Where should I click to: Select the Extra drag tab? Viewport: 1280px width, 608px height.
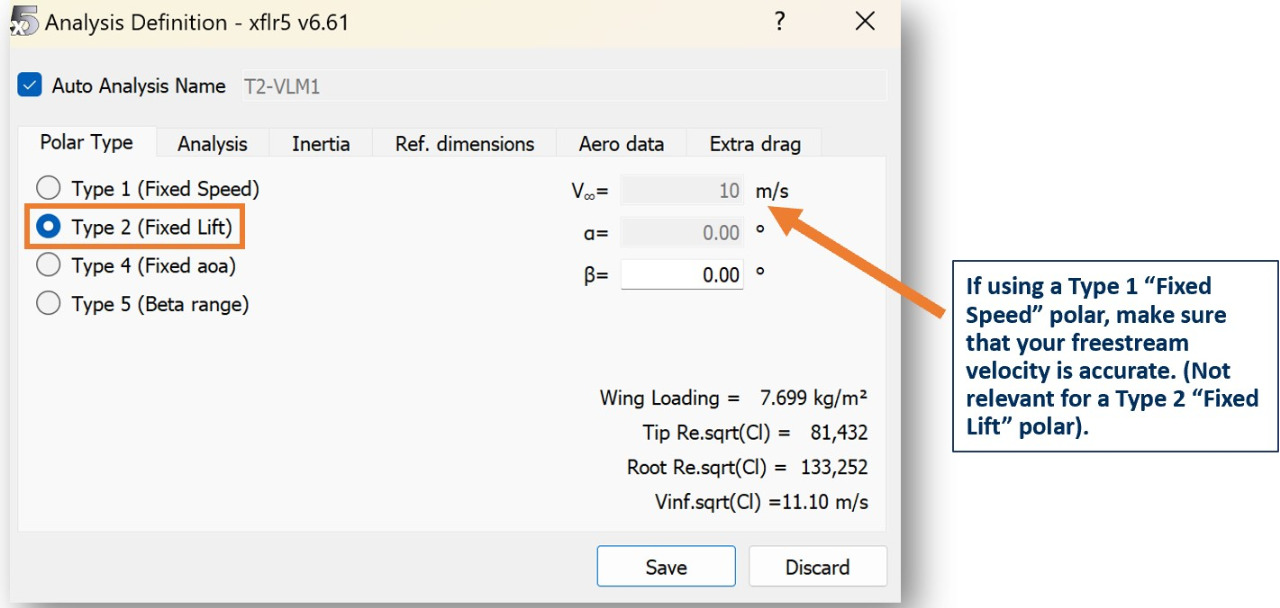pos(755,144)
